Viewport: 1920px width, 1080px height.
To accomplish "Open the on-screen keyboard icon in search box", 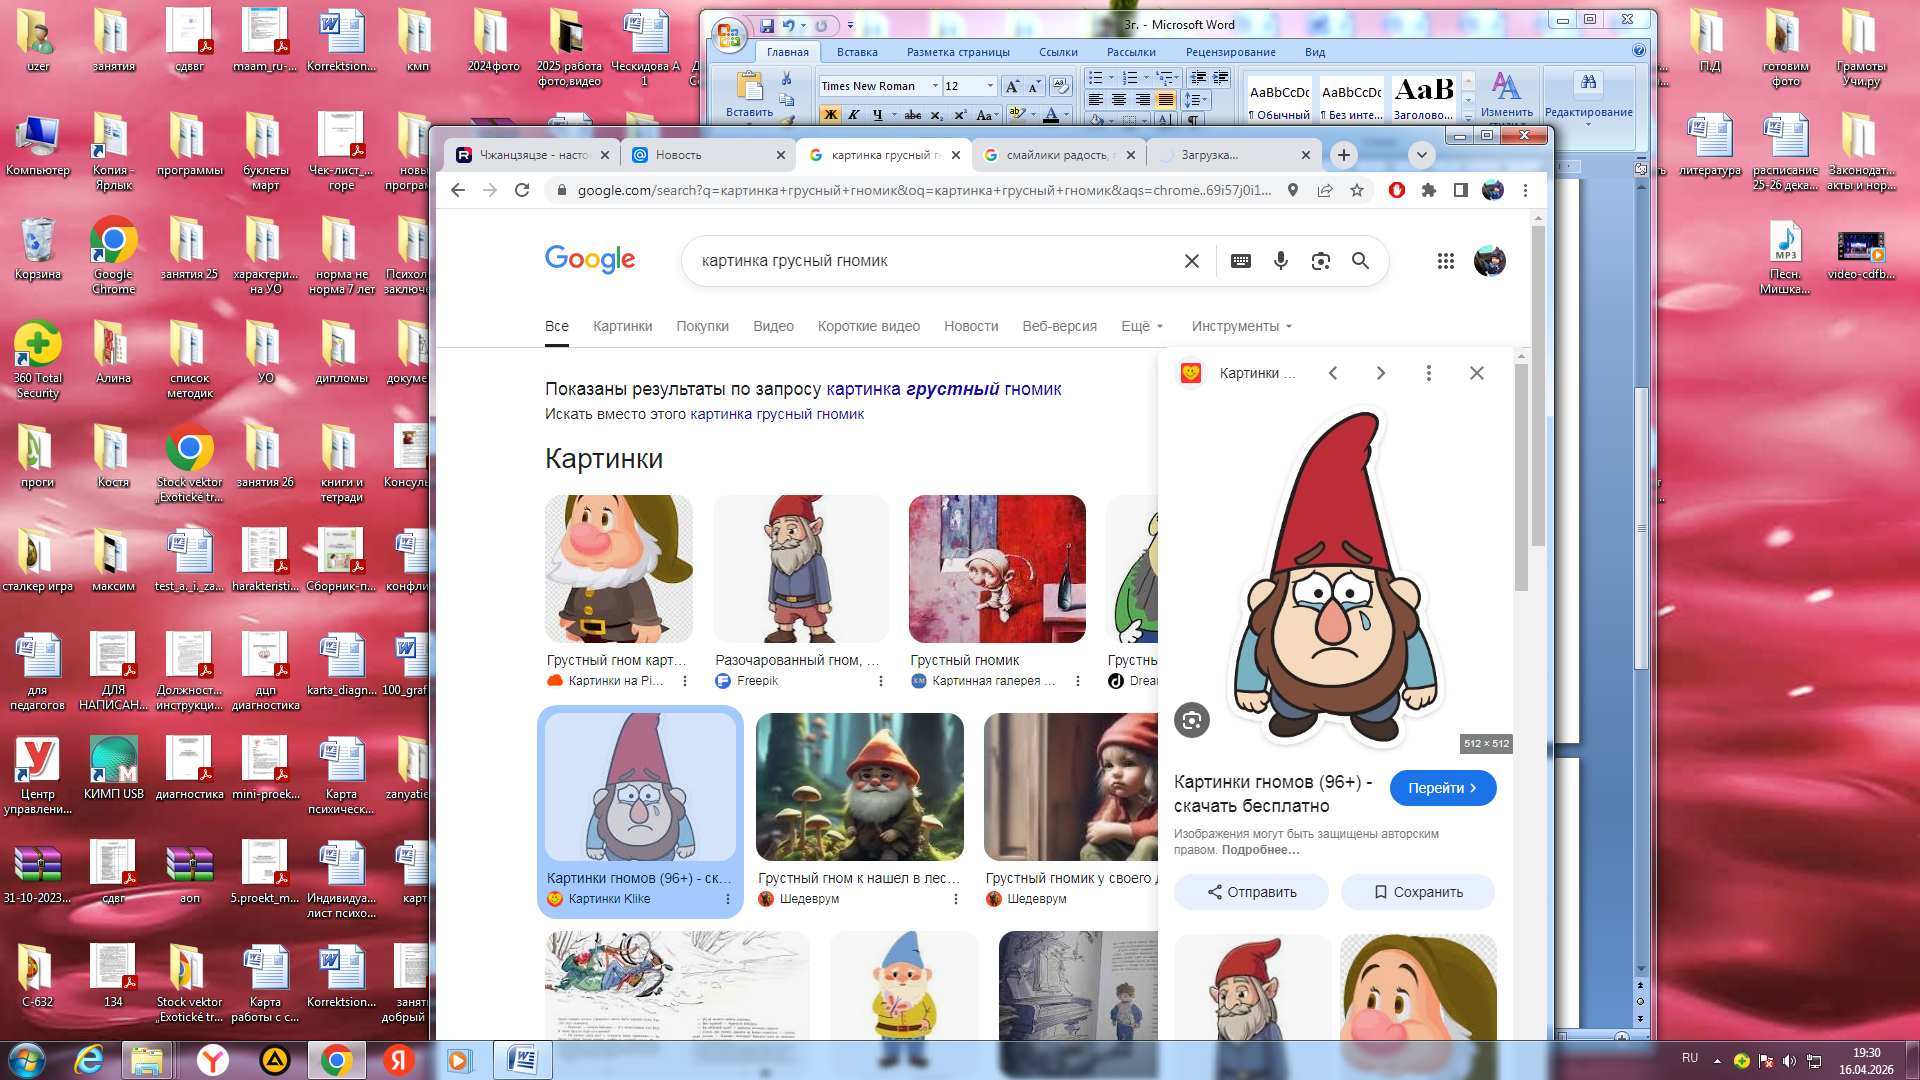I will tap(1240, 261).
